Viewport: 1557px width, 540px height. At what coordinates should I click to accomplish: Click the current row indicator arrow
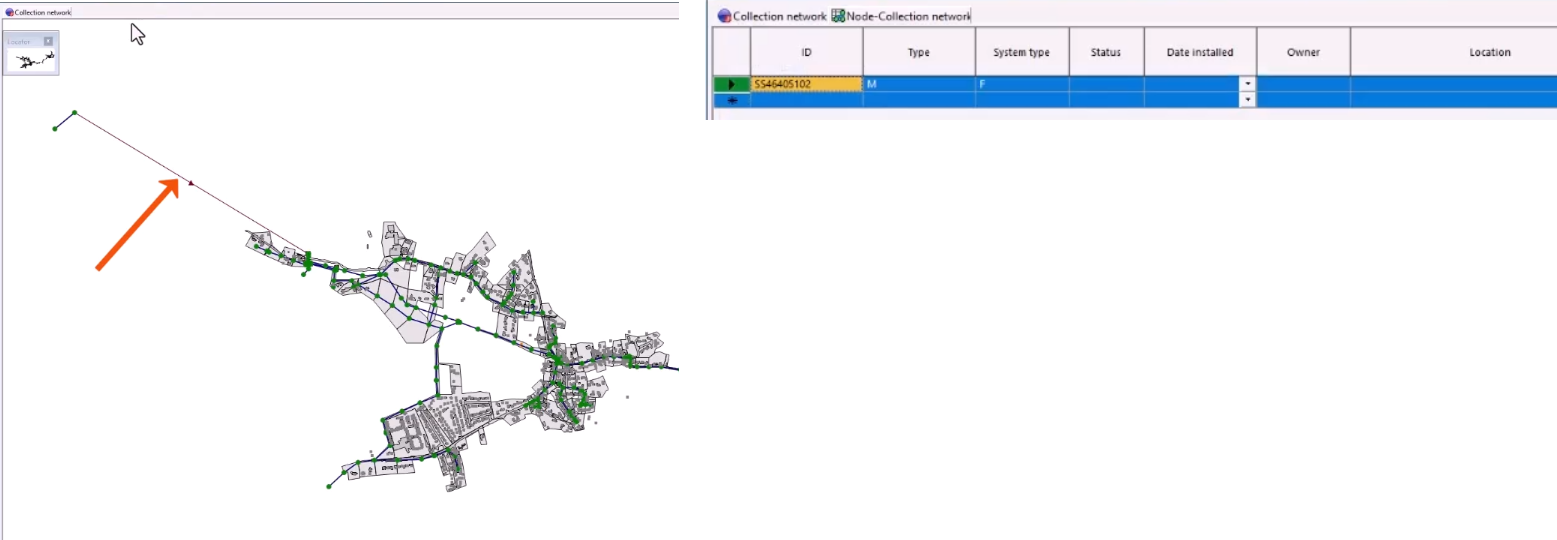coord(731,84)
